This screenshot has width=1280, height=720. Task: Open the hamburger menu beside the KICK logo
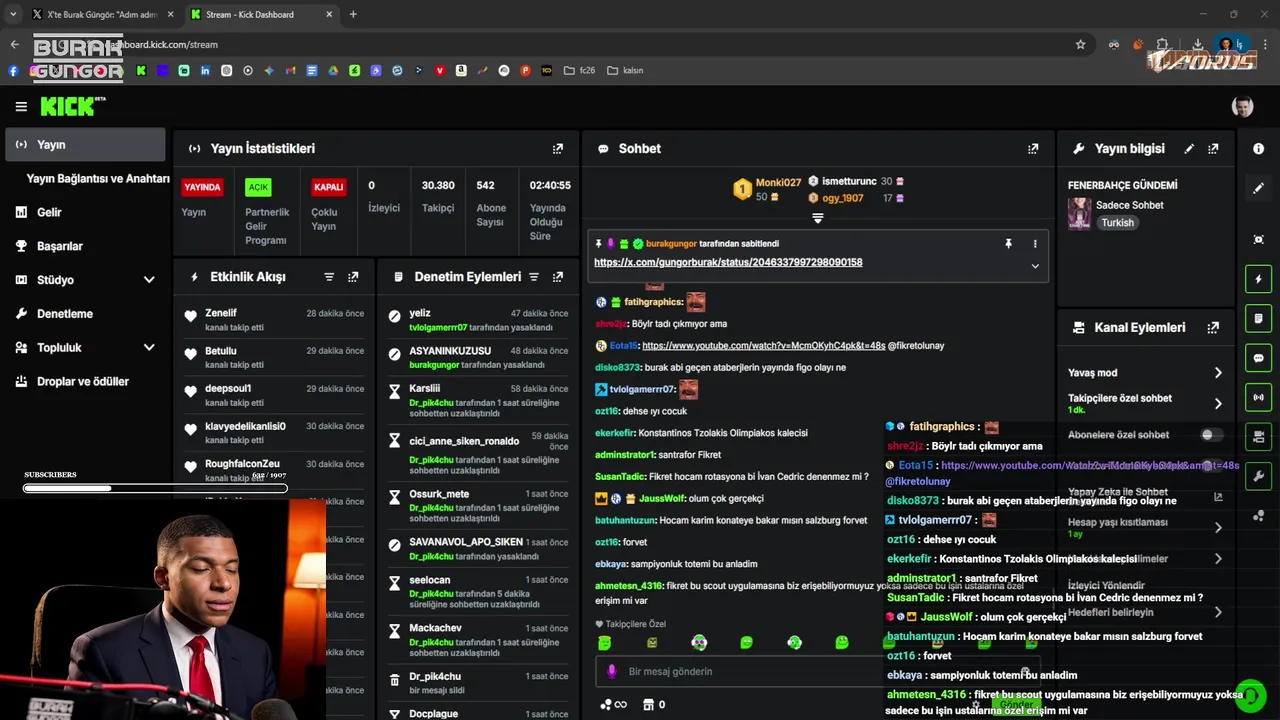point(21,106)
